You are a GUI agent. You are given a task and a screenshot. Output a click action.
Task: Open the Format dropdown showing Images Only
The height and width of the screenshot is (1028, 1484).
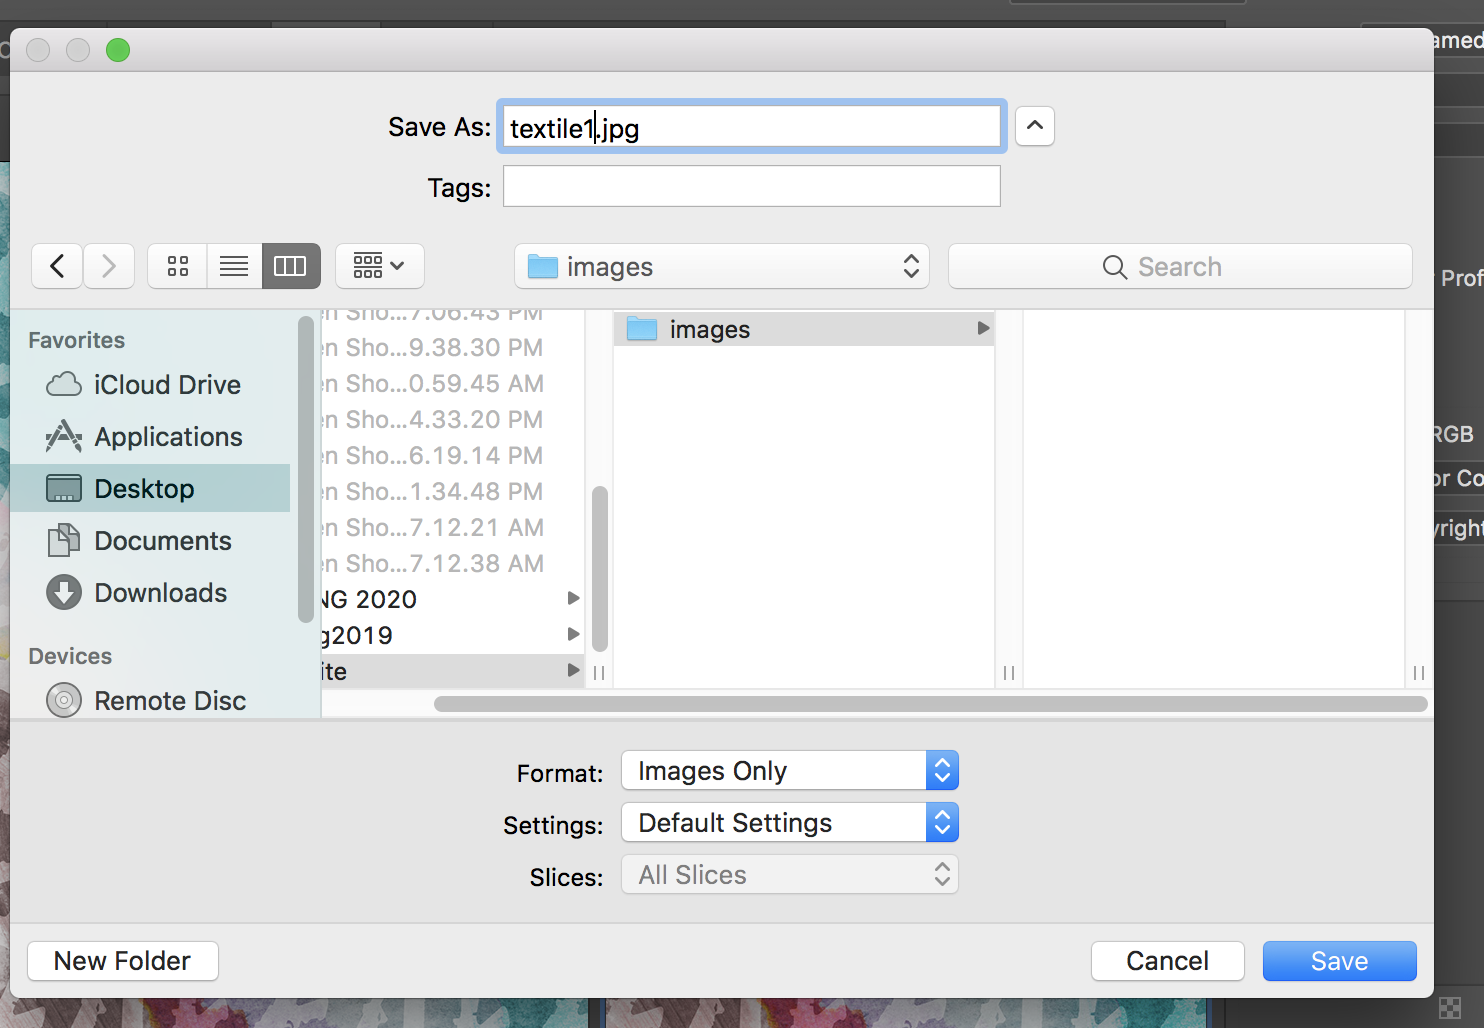[x=789, y=771]
